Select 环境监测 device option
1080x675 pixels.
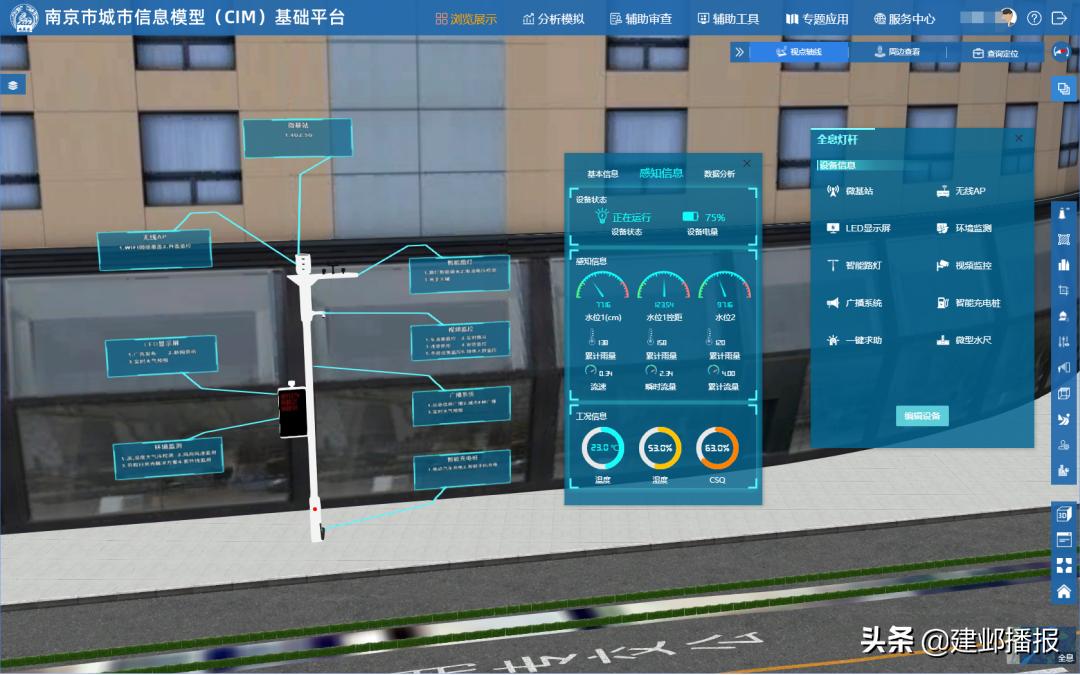[964, 228]
